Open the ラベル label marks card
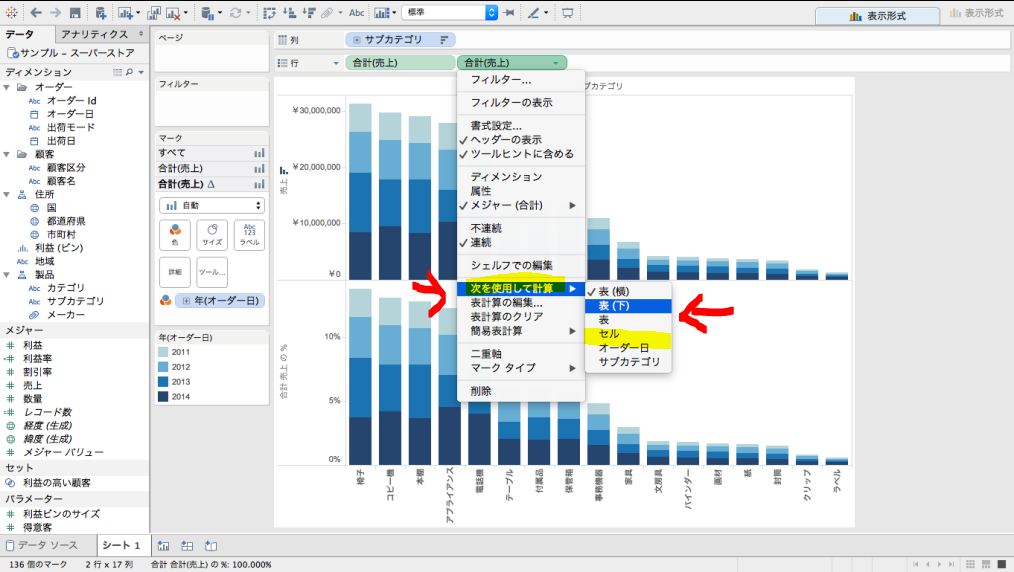The width and height of the screenshot is (1014, 572). click(x=250, y=235)
